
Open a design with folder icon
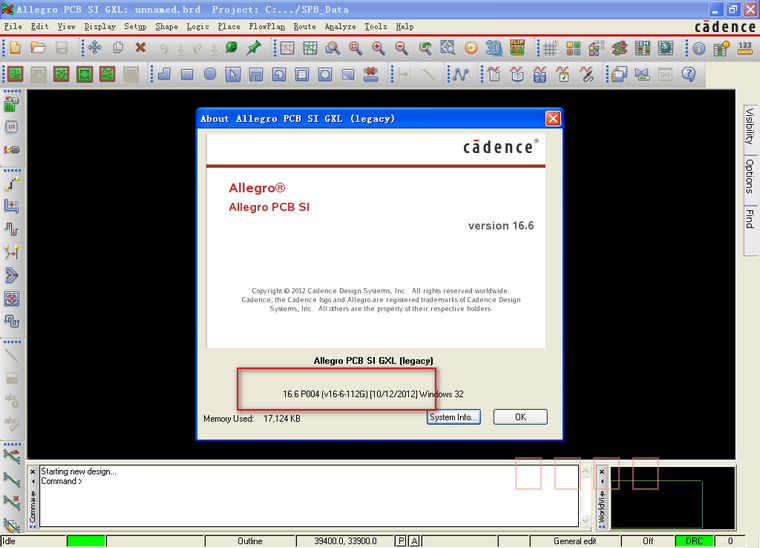coord(38,47)
